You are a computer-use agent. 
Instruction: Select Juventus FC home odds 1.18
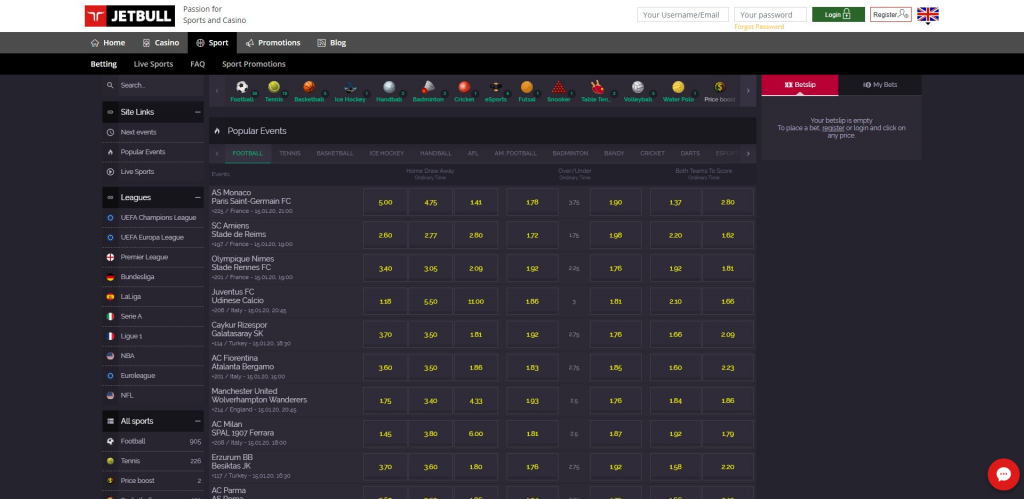385,302
